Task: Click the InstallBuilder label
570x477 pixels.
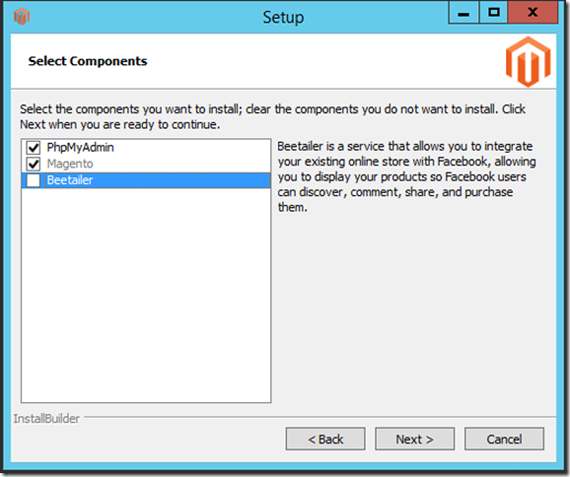Action: coord(47,418)
